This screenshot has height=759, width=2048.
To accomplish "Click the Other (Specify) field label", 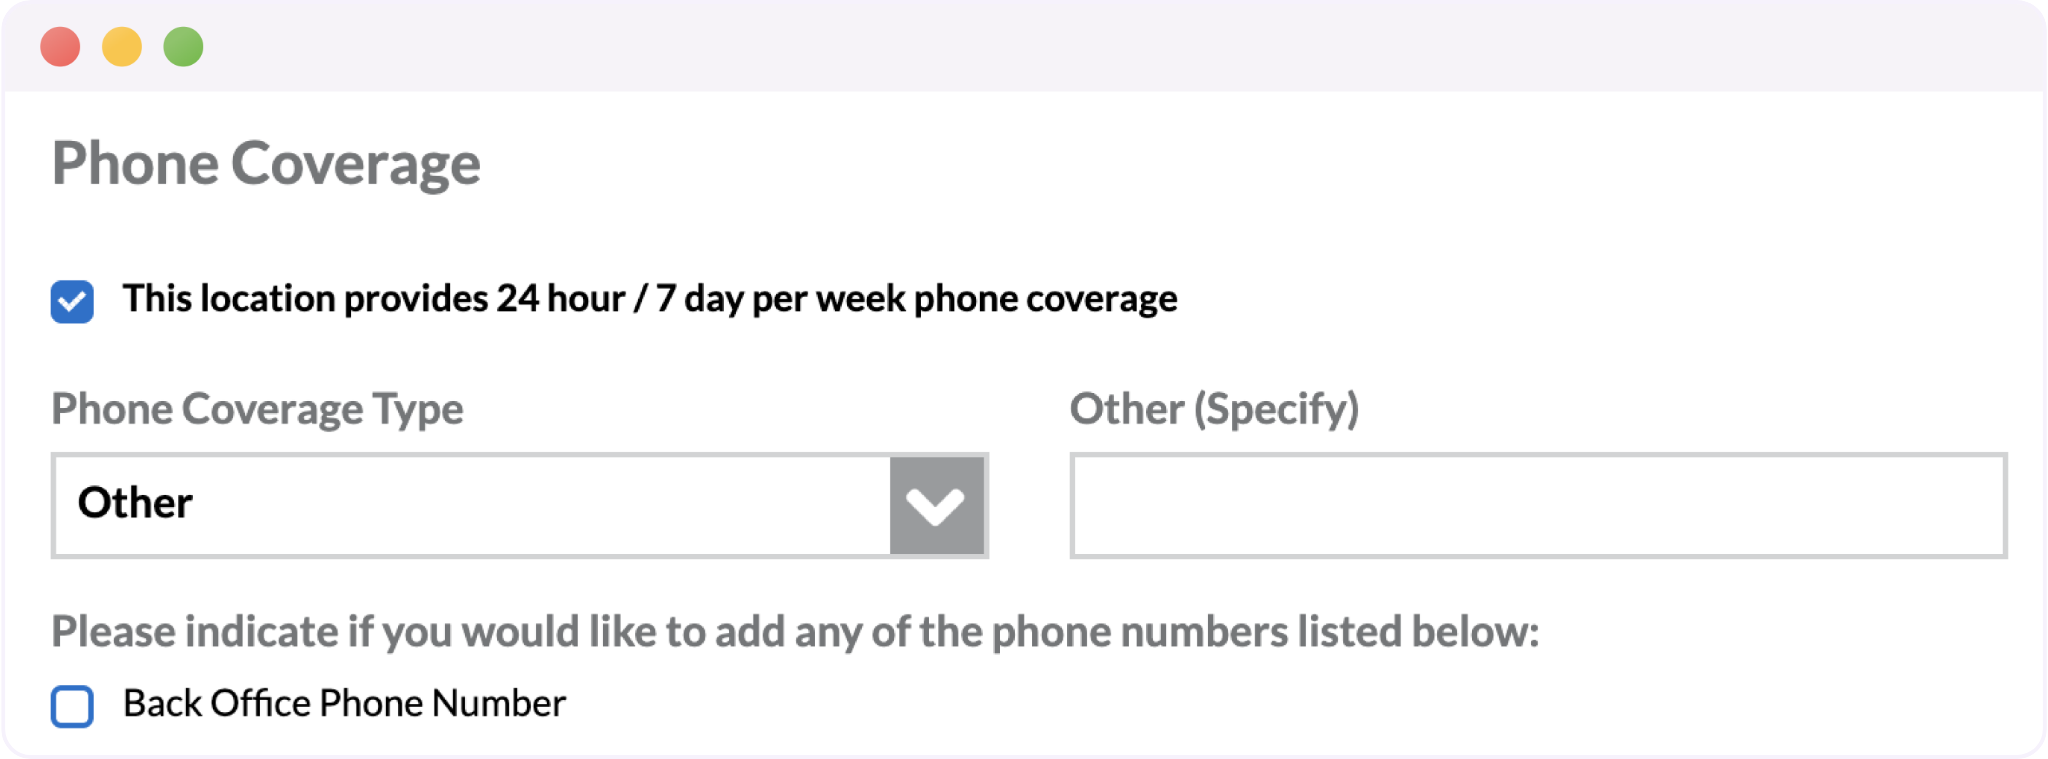I will pyautogui.click(x=1214, y=409).
